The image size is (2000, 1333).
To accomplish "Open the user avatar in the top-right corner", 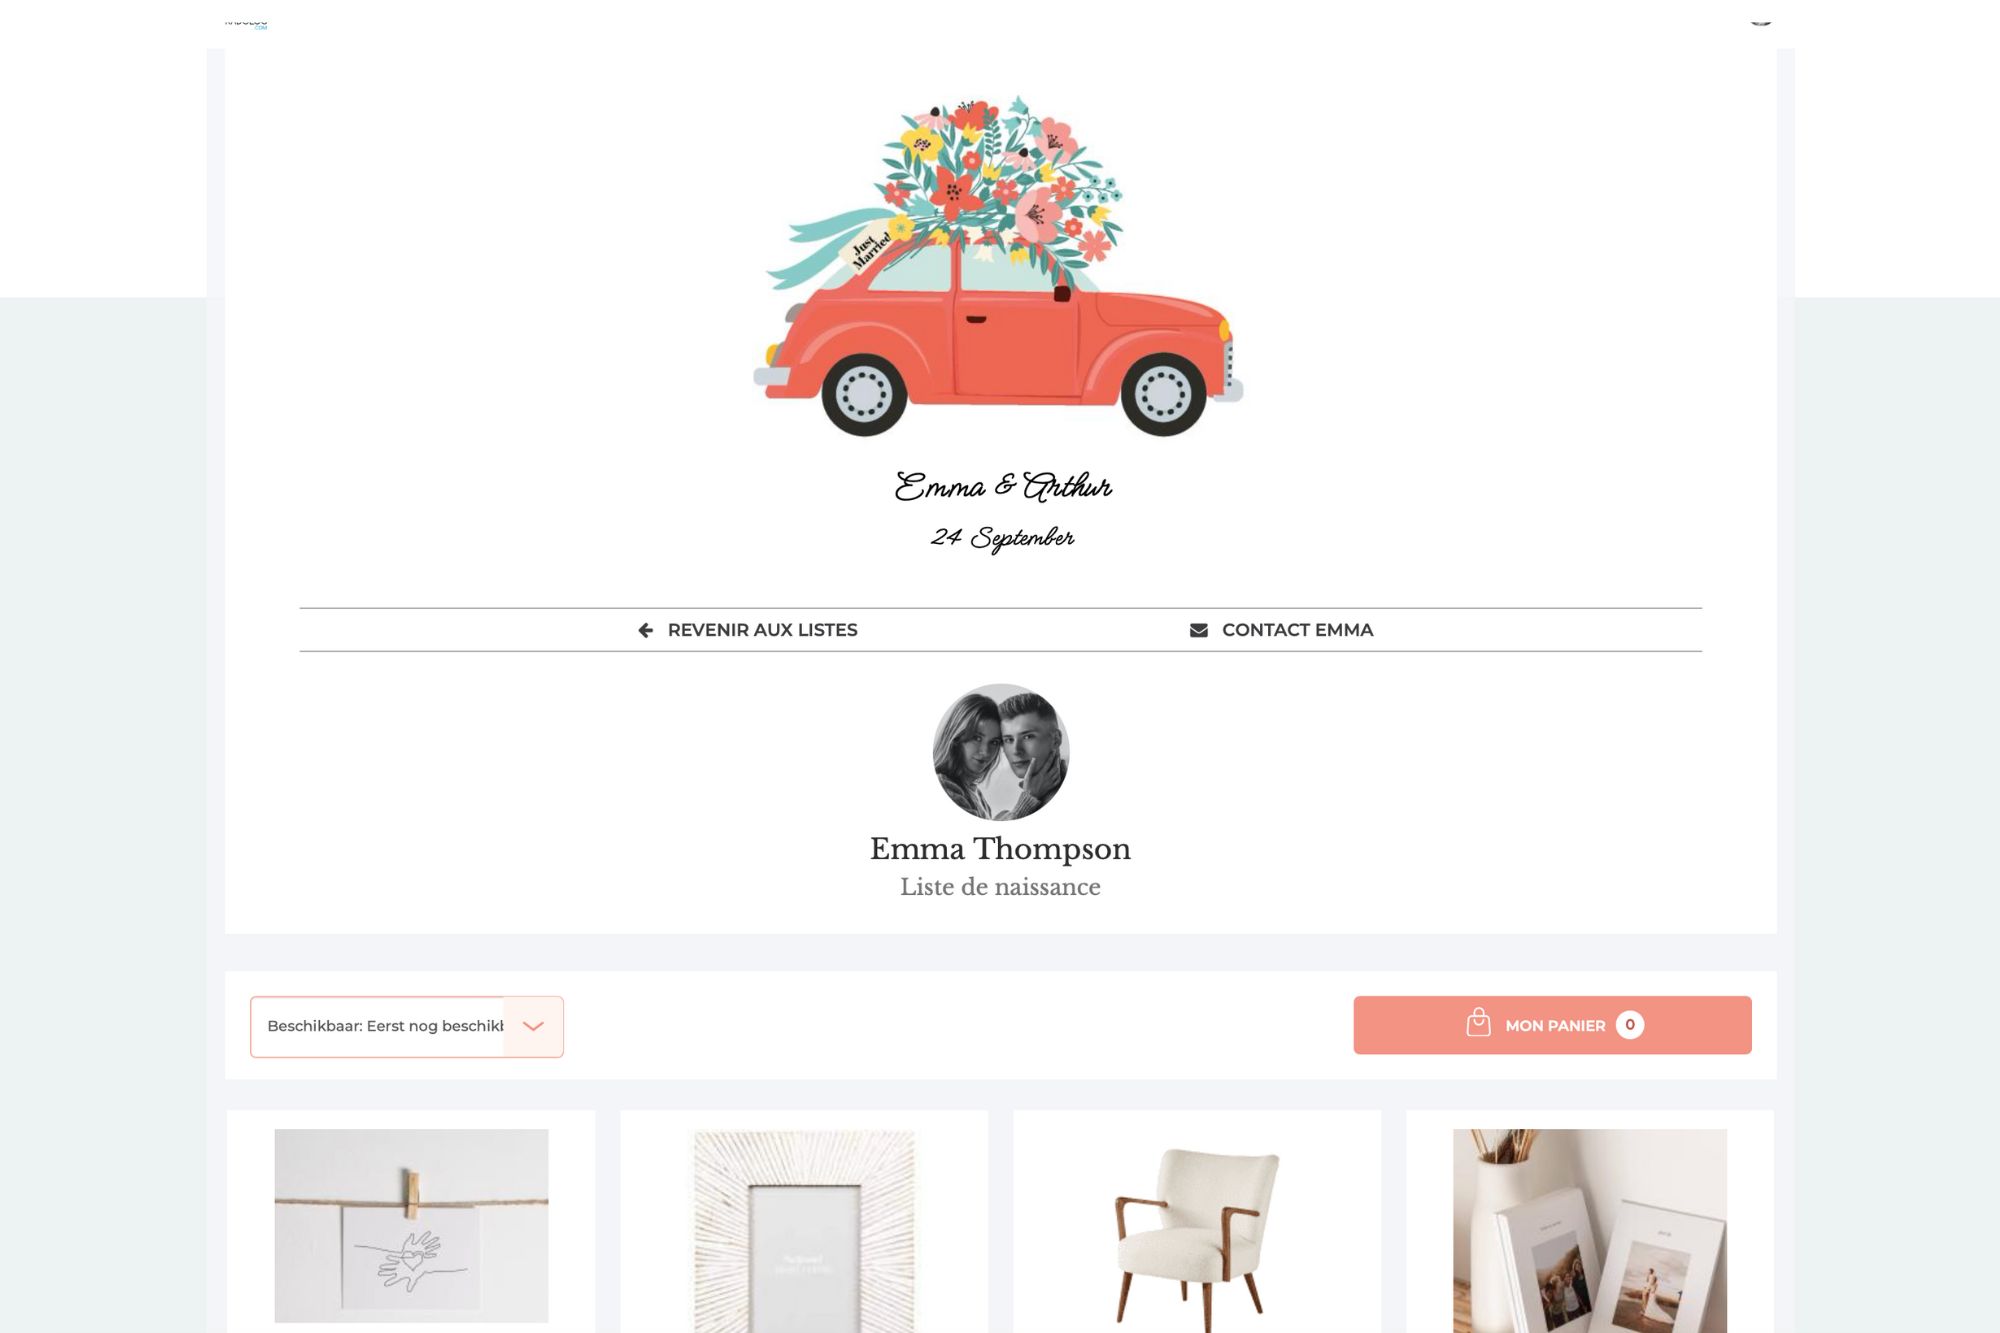I will click(1761, 18).
